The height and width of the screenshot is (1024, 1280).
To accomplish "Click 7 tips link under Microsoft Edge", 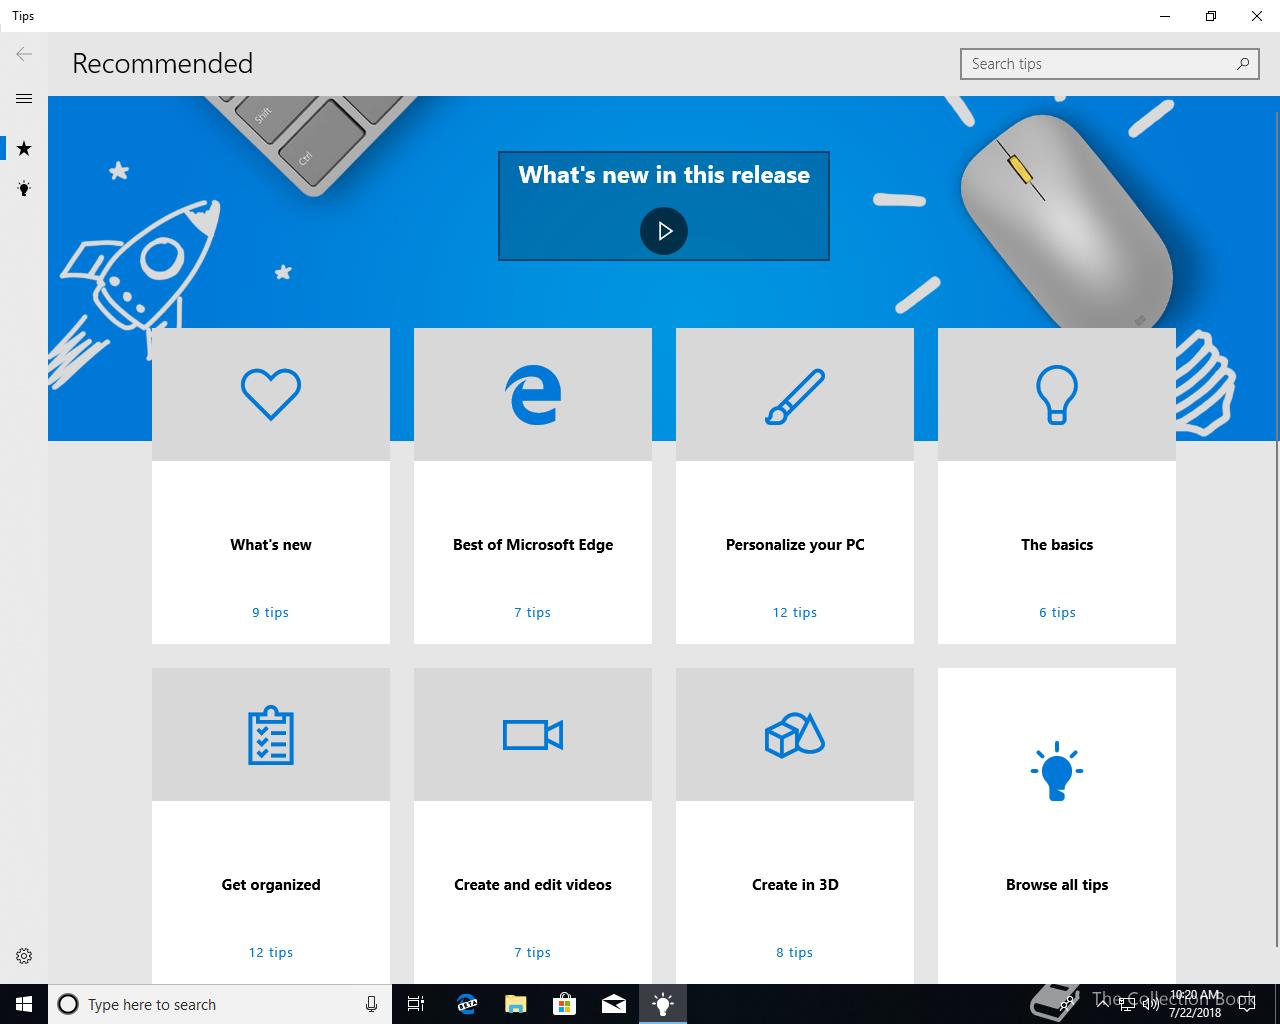I will 532,613.
